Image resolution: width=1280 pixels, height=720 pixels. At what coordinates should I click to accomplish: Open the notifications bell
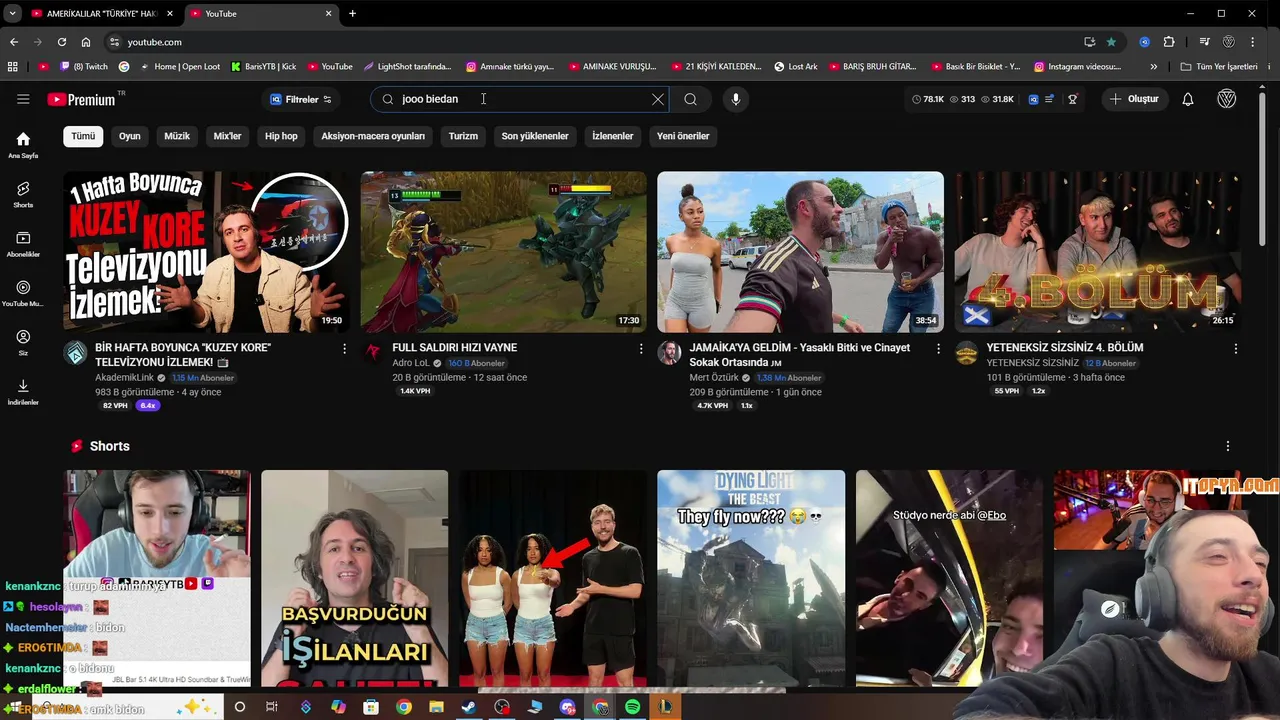1188,99
